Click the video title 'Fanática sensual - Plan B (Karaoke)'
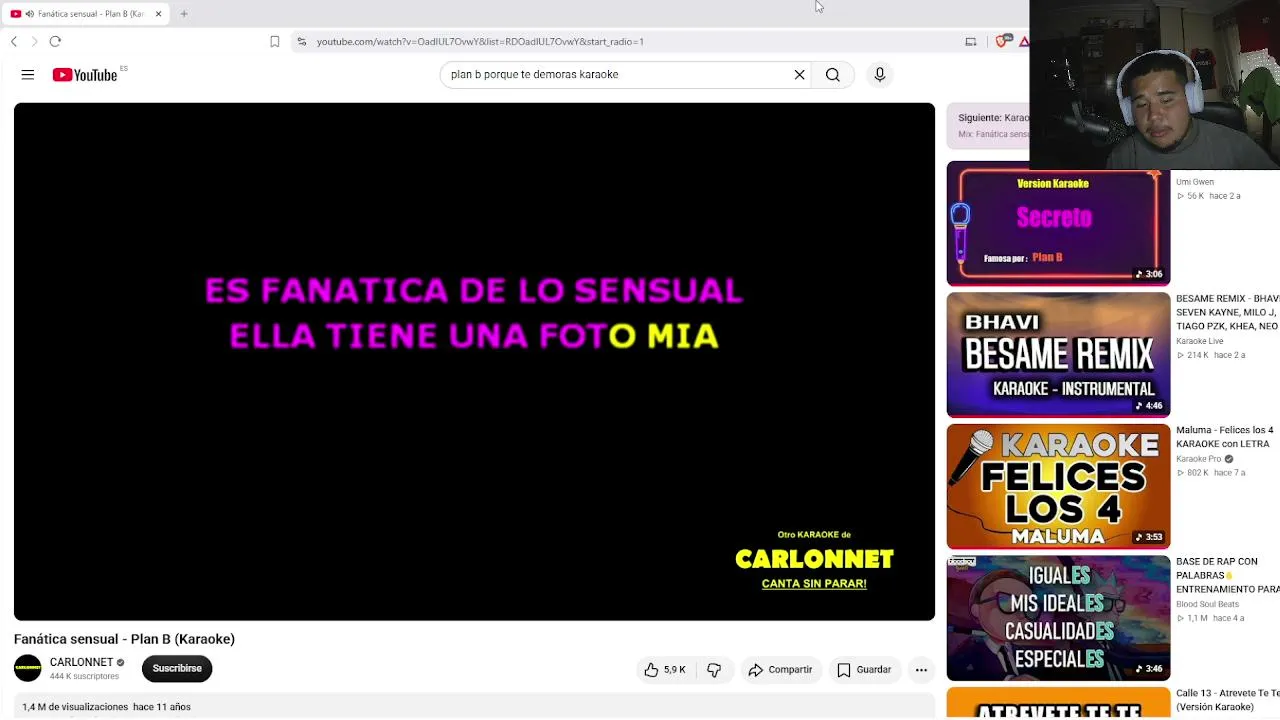The width and height of the screenshot is (1280, 720). 124,639
